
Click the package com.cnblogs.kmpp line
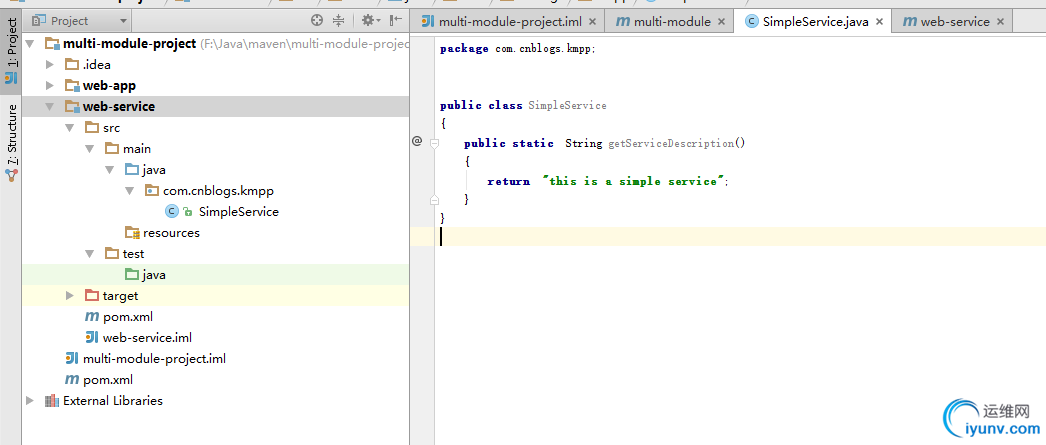tap(517, 49)
